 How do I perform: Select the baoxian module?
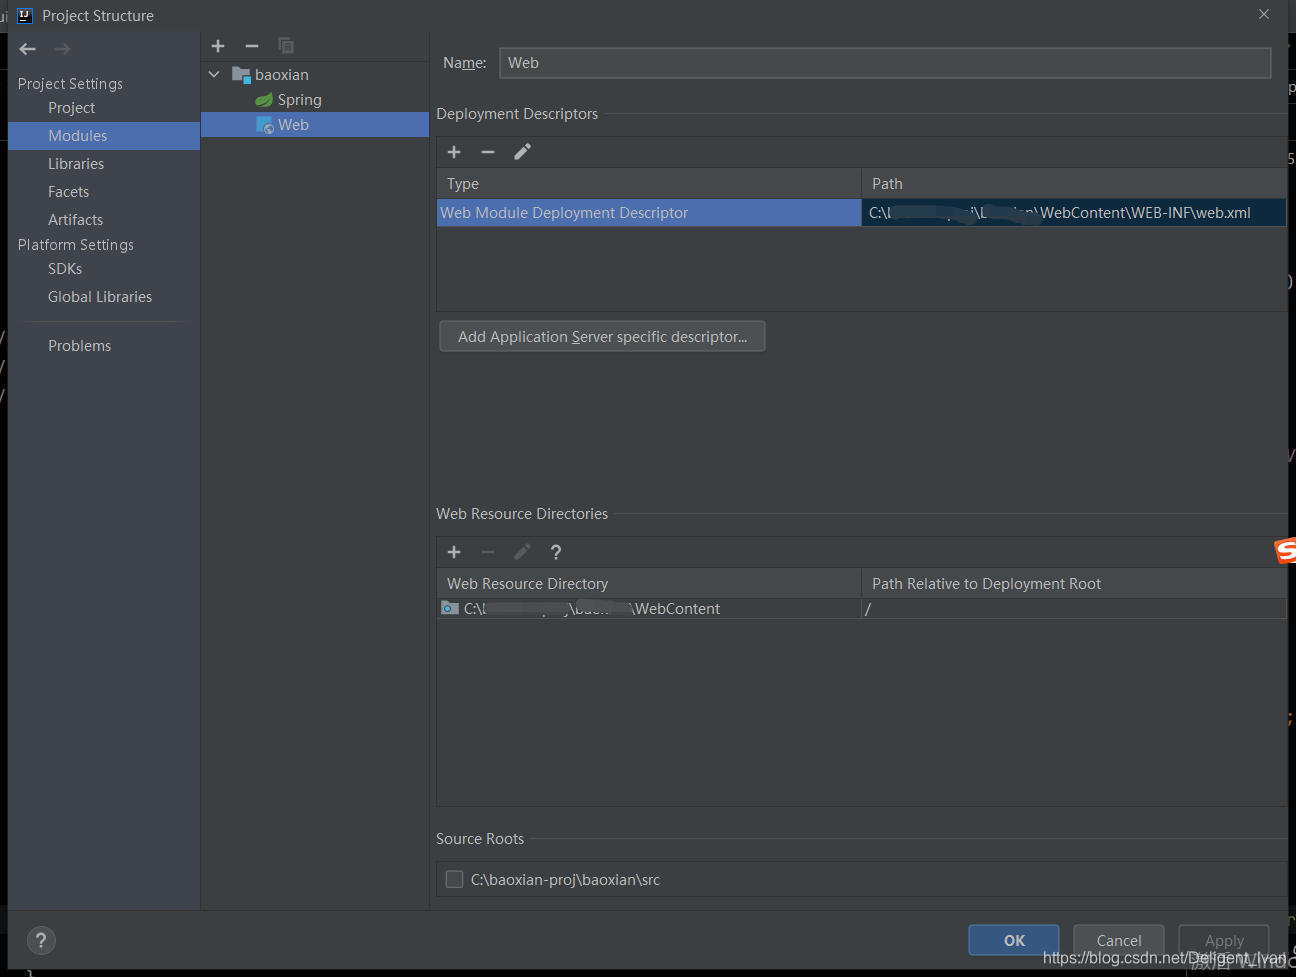click(281, 75)
